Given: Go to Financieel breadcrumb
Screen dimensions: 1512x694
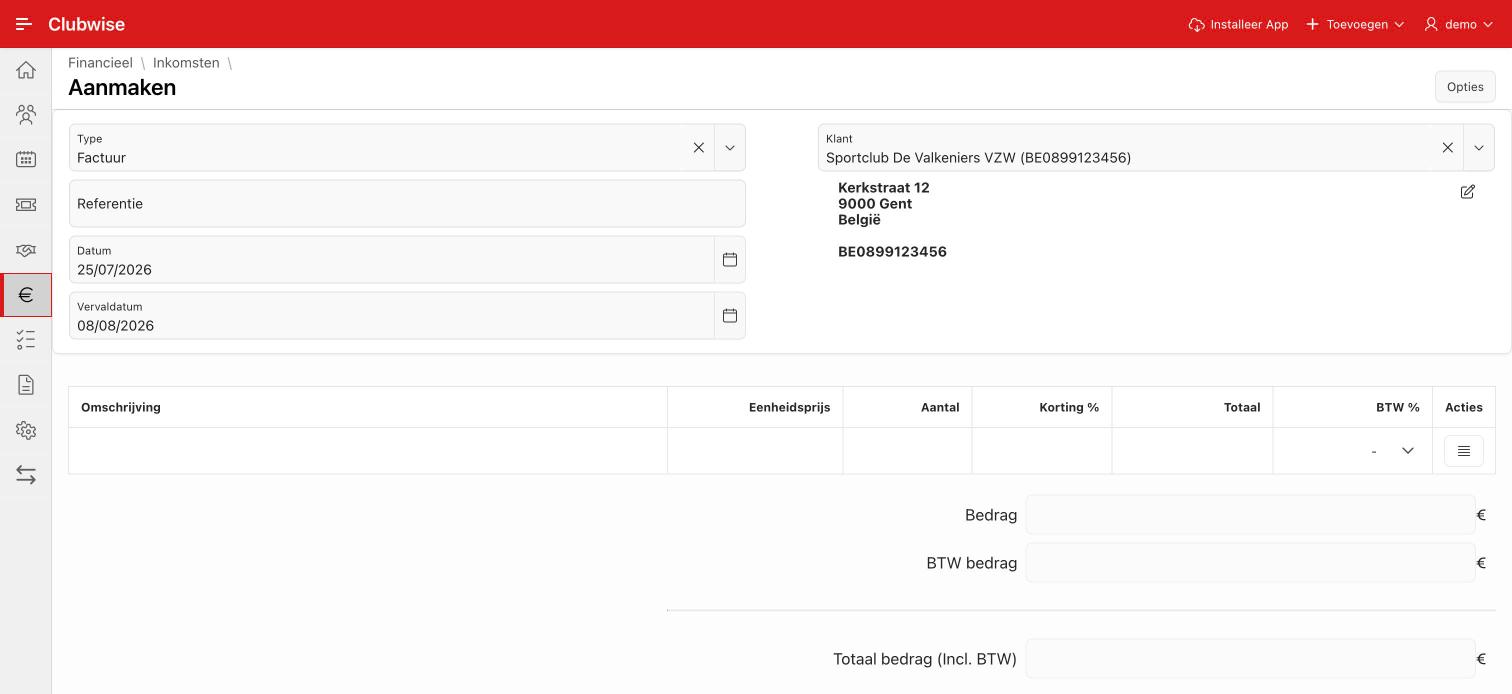Looking at the screenshot, I should (x=100, y=63).
